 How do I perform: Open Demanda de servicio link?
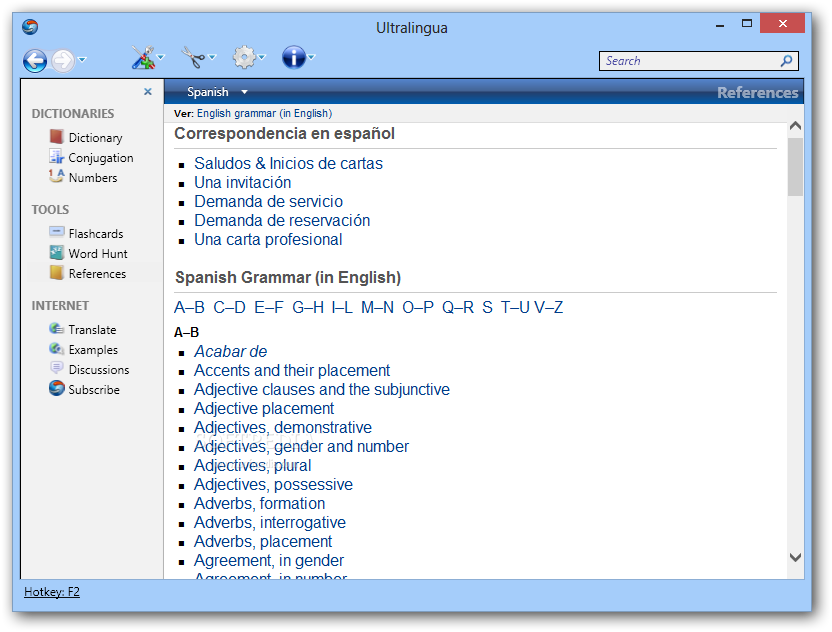coord(268,202)
